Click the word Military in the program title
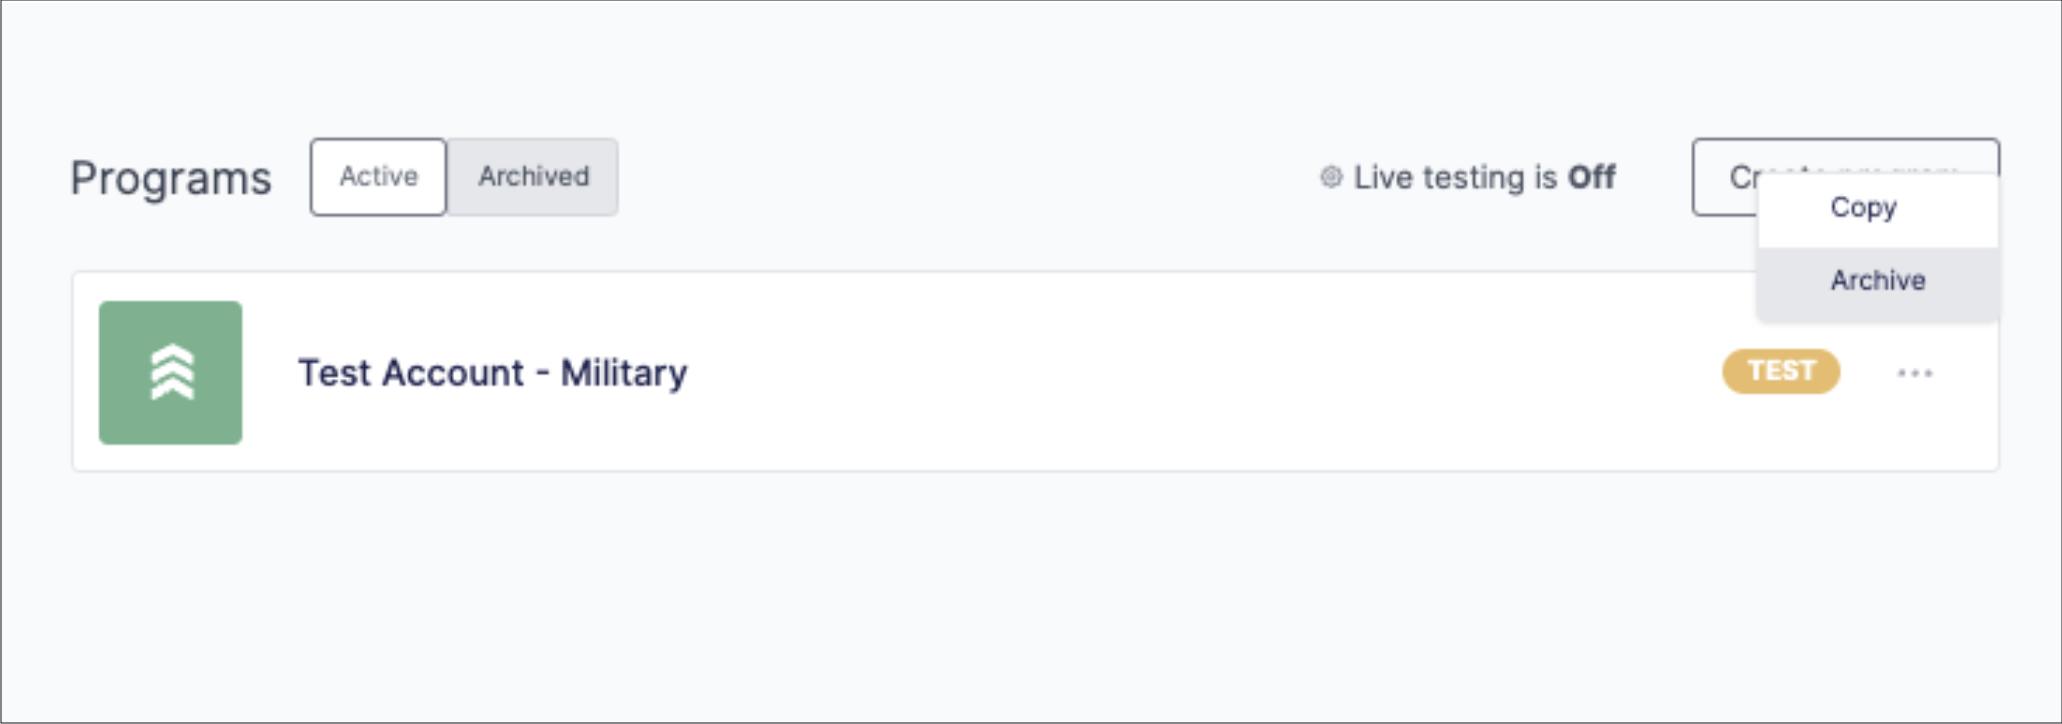Viewport: 2062px width, 724px height. click(624, 373)
